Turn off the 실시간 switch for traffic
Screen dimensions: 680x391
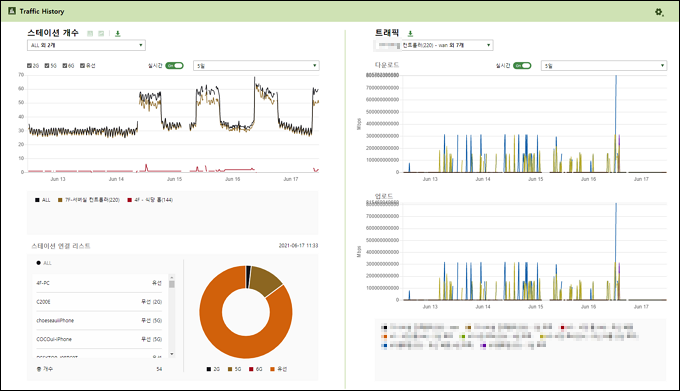point(522,65)
